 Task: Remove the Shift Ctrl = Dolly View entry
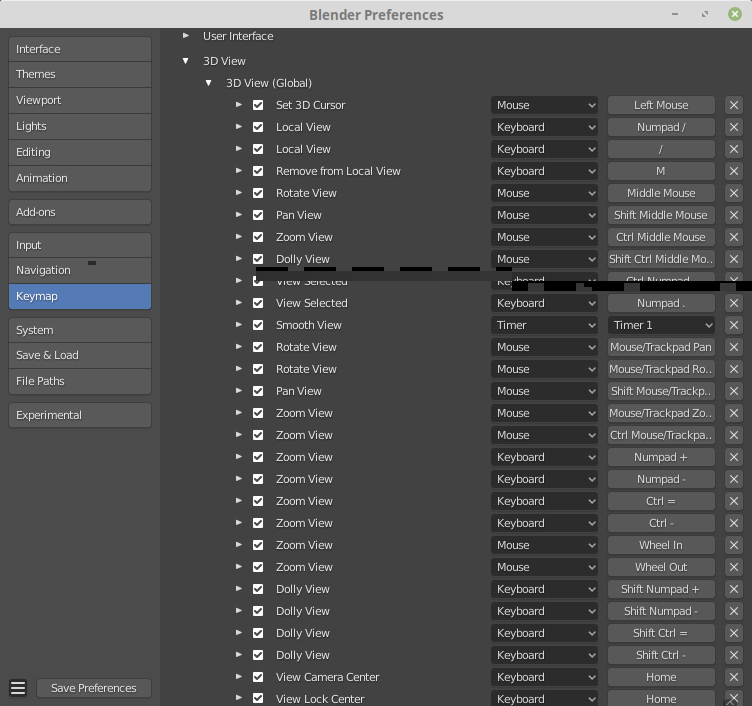(x=734, y=633)
